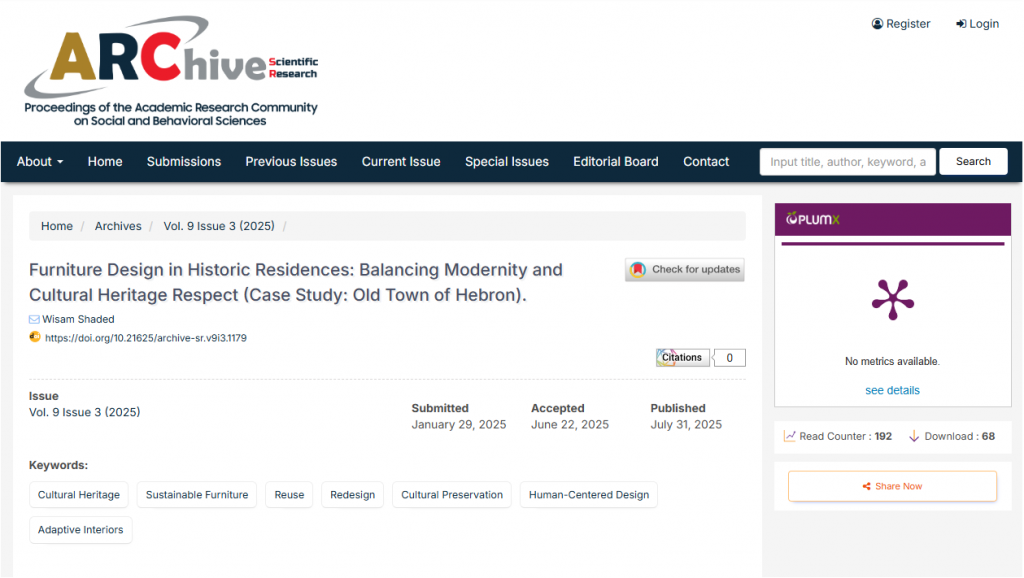Image resolution: width=1024 pixels, height=578 pixels.
Task: Click the Login arrow icon
Action: point(961,24)
